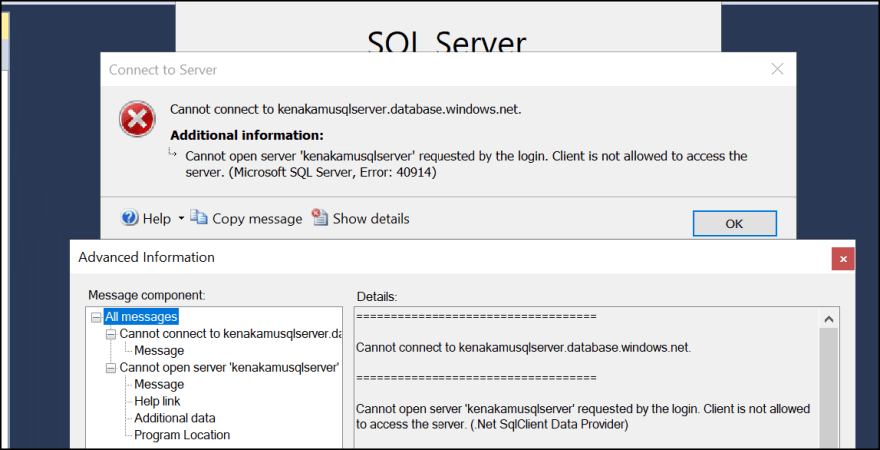Collapse the Cannot open server node
Image resolution: width=880 pixels, height=450 pixels.
(111, 368)
